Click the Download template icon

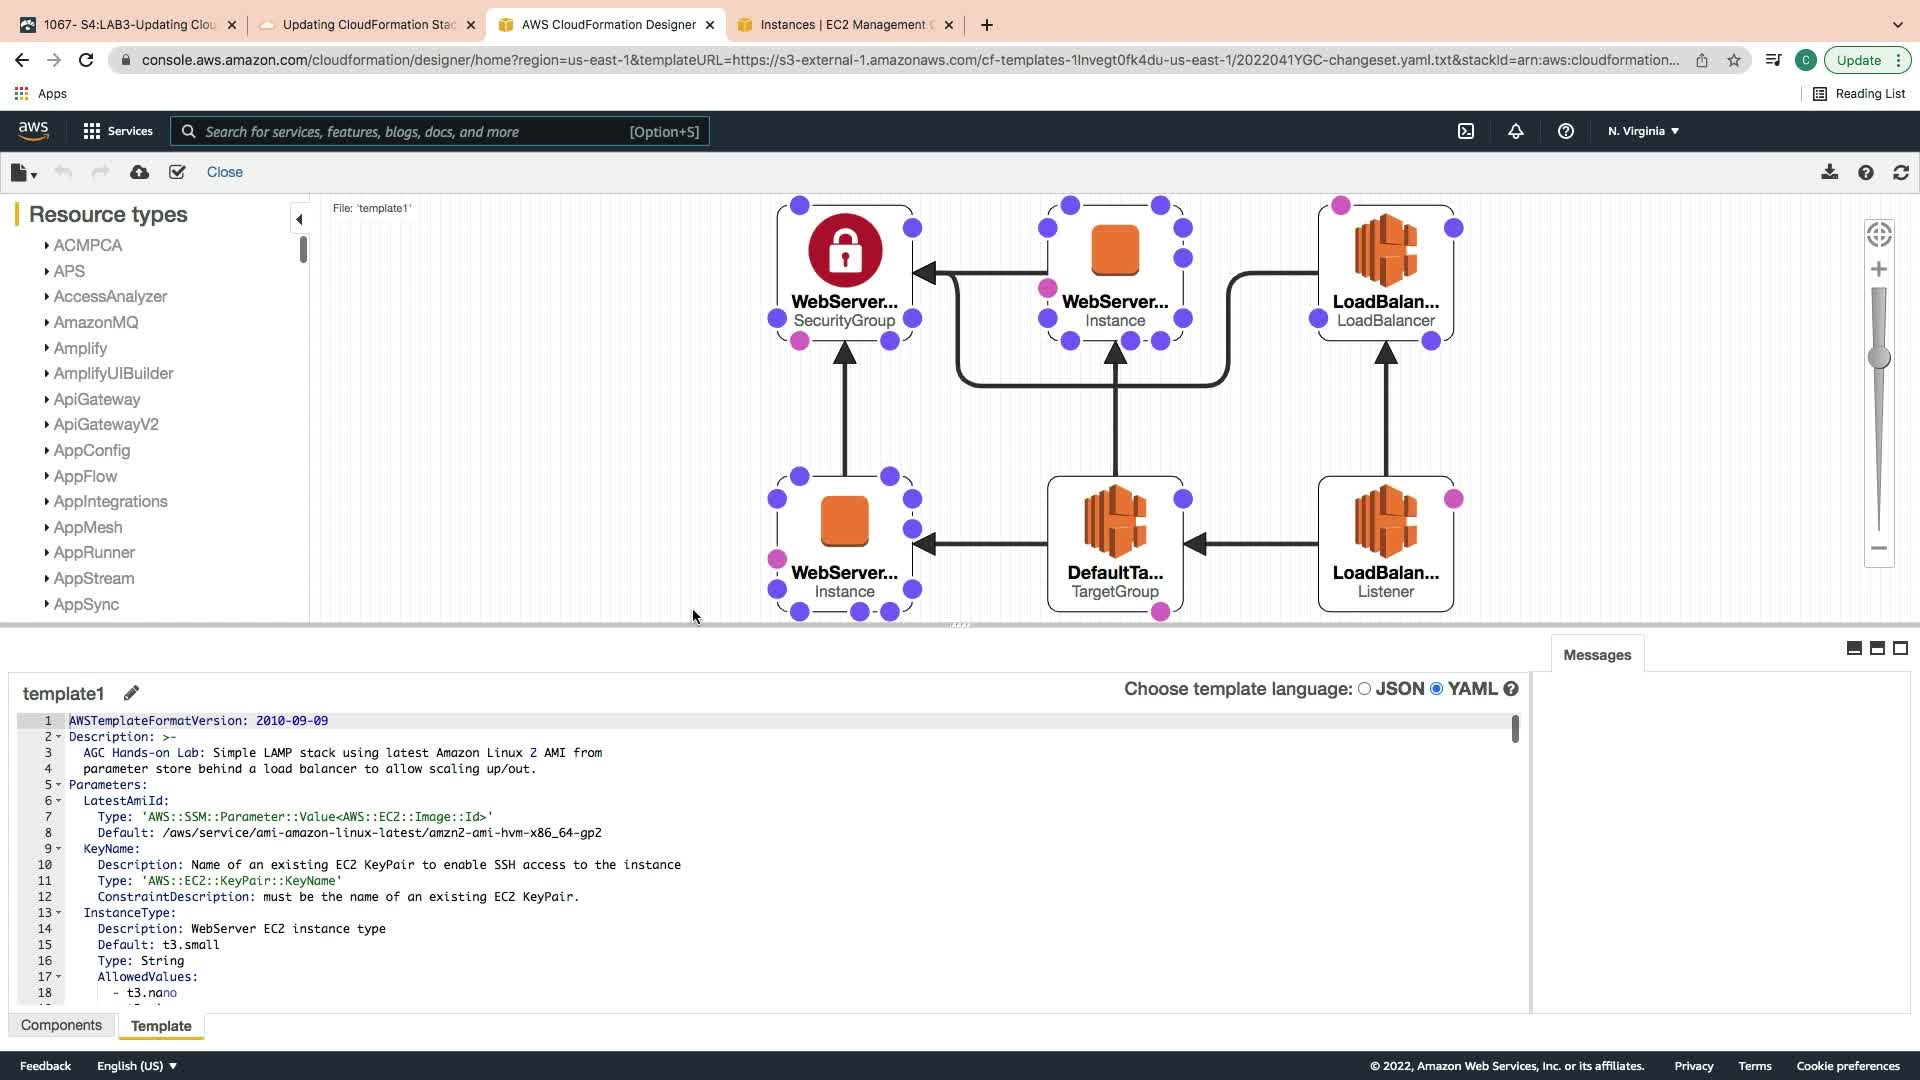(x=1829, y=172)
